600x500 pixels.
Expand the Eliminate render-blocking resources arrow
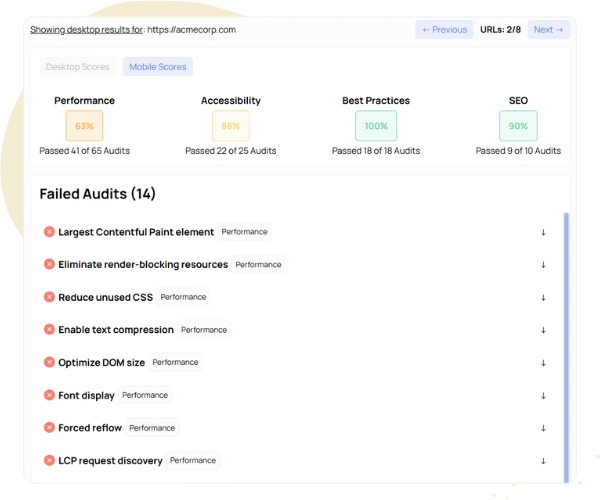[x=543, y=265]
